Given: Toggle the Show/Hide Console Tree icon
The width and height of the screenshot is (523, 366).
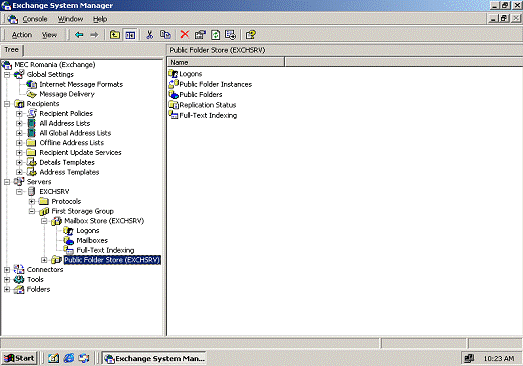Looking at the screenshot, I should point(130,35).
